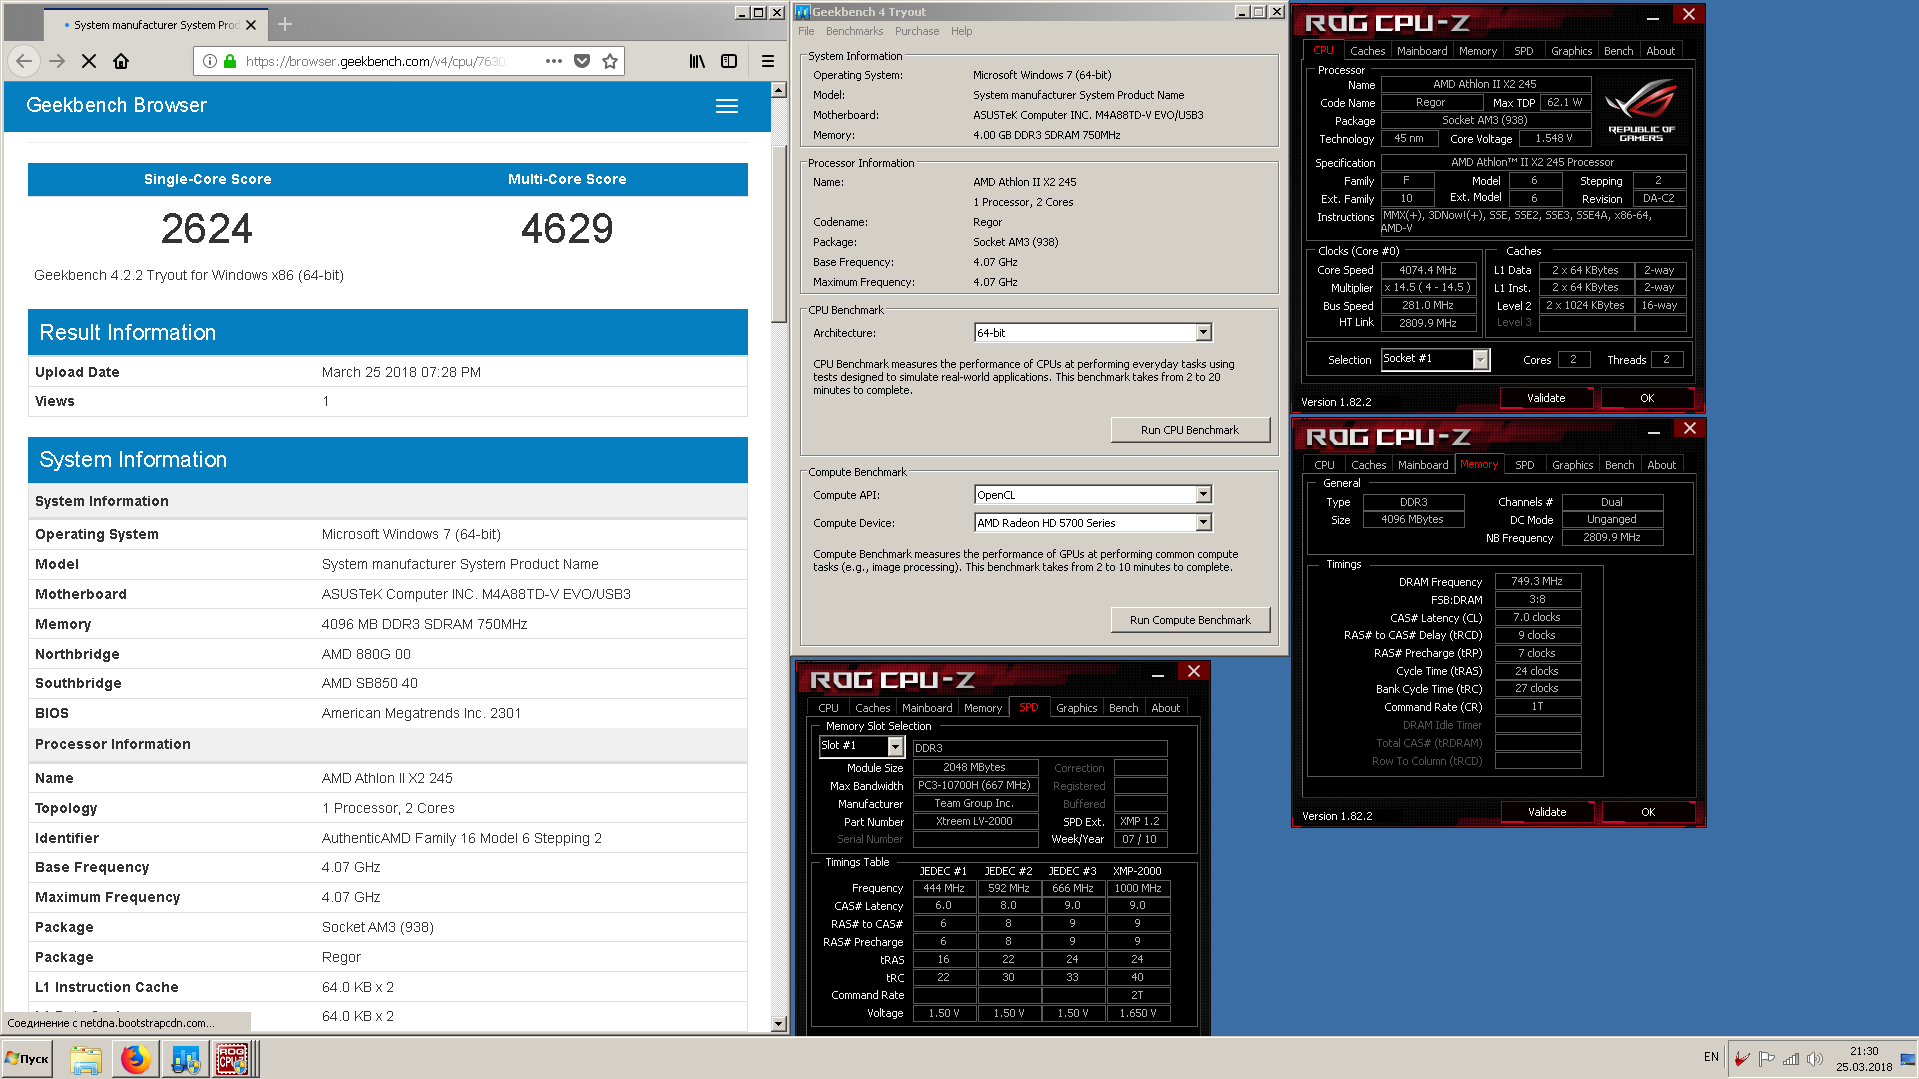Open CPU tab in SPD CPU-Z window
Image resolution: width=1919 pixels, height=1079 pixels.
828,708
